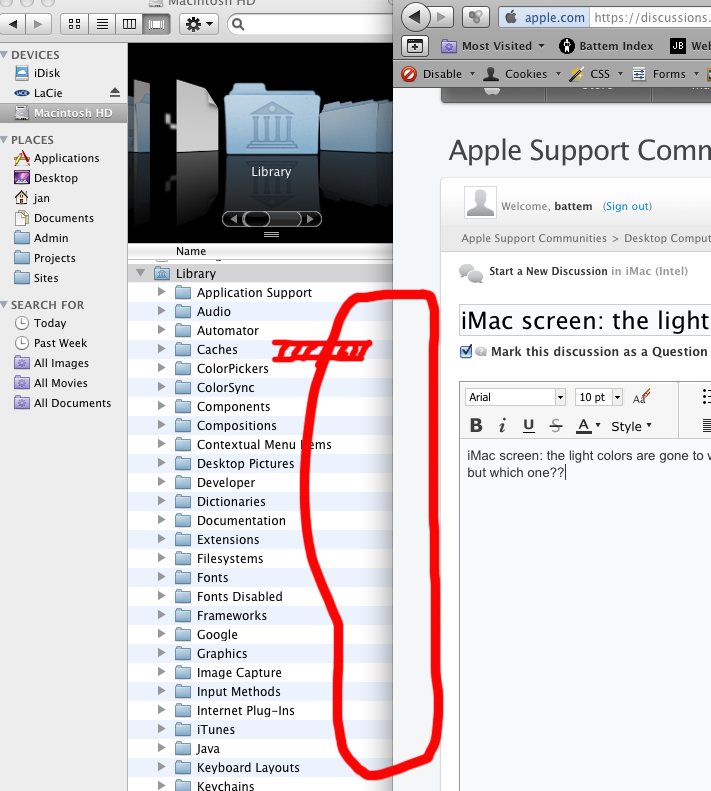Switch Finder to Cover Flow view
The image size is (711, 791).
tap(156, 24)
